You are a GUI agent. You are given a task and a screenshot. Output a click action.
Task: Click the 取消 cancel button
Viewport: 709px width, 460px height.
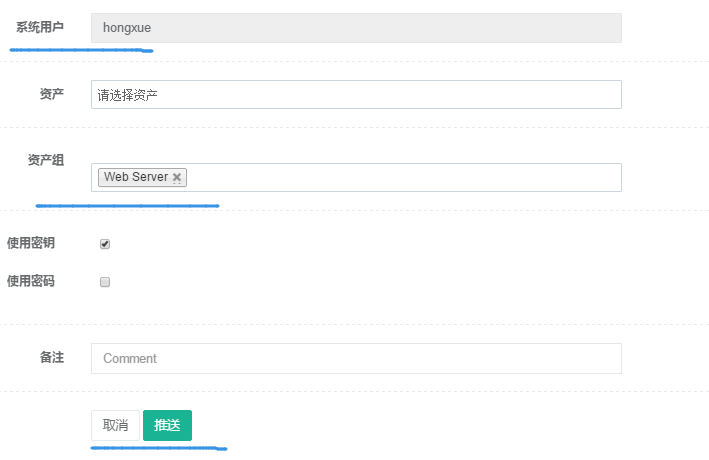(115, 425)
